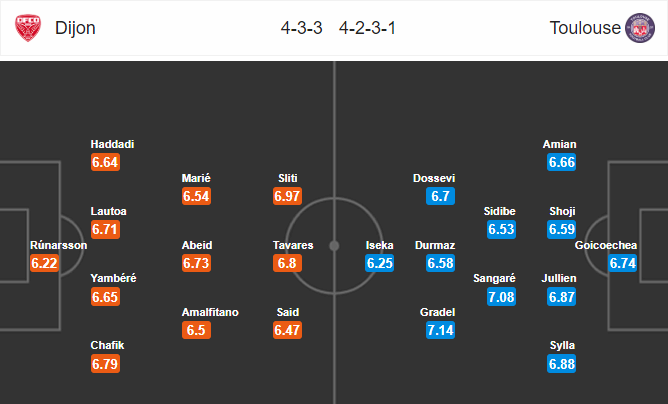Click the Toulouse club crest logo

pos(639,28)
